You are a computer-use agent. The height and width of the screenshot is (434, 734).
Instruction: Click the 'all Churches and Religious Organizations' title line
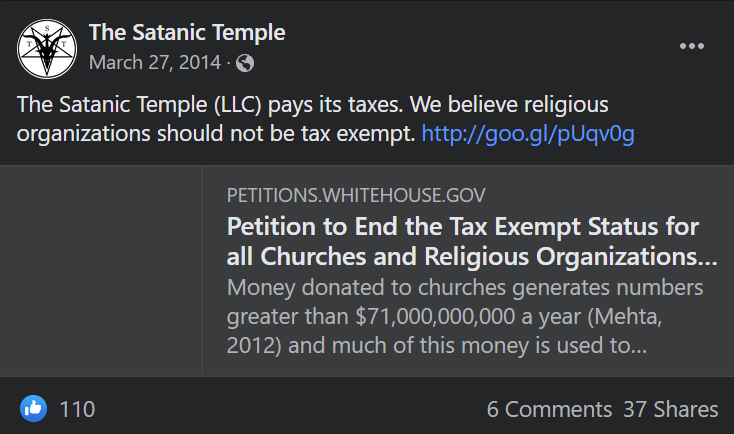(472, 256)
